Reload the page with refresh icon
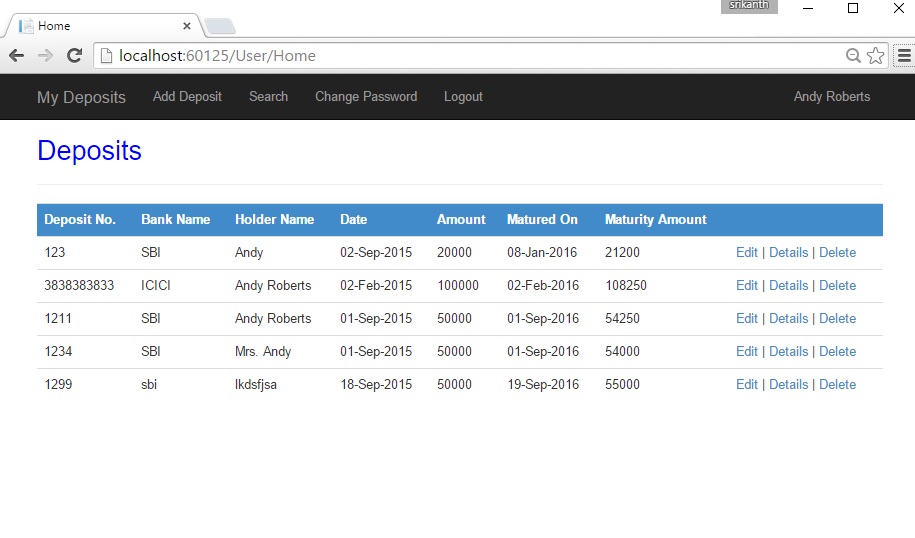The image size is (915, 538). tap(74, 55)
